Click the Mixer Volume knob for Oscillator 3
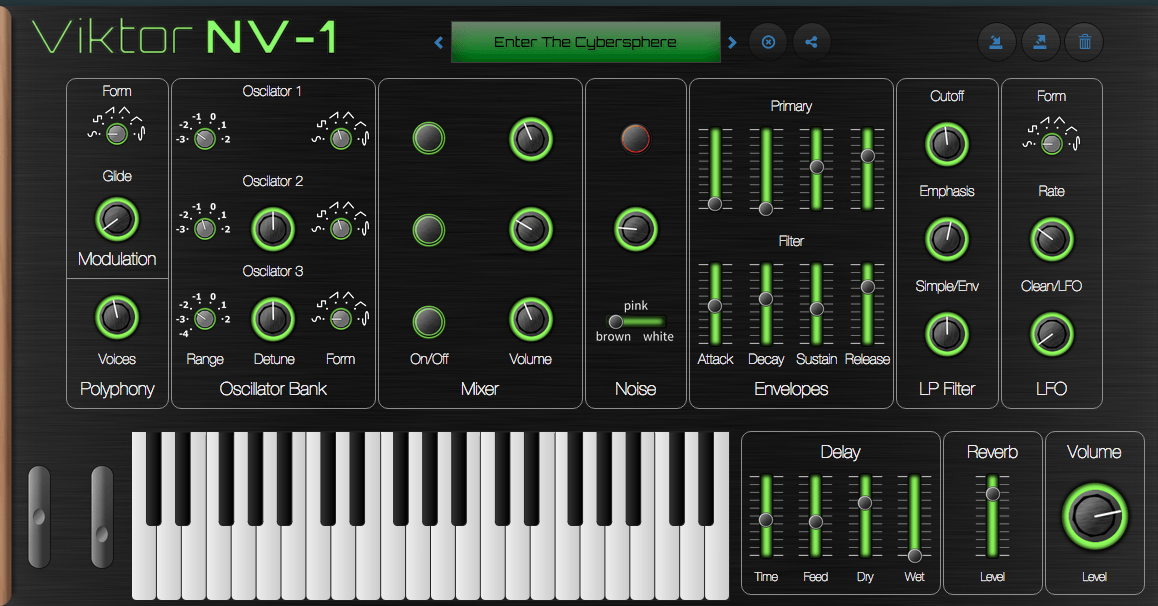1158x606 pixels. [530, 320]
